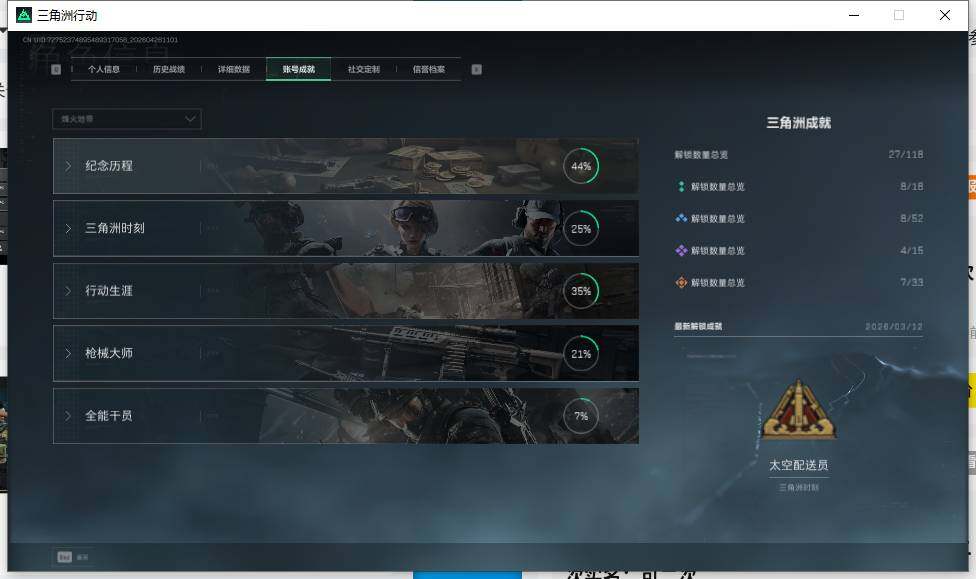The height and width of the screenshot is (579, 976).
Task: Click the 8/18 unlock count
Action: [x=911, y=186]
